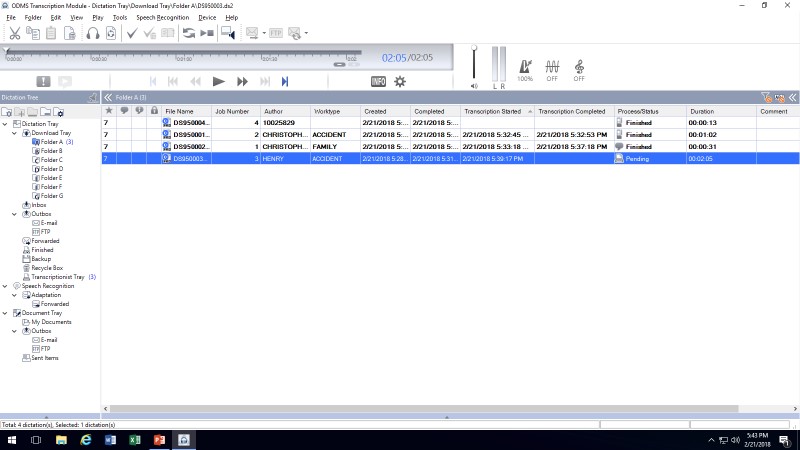Open PowerPoint from the taskbar
800x450 pixels.
pyautogui.click(x=159, y=440)
